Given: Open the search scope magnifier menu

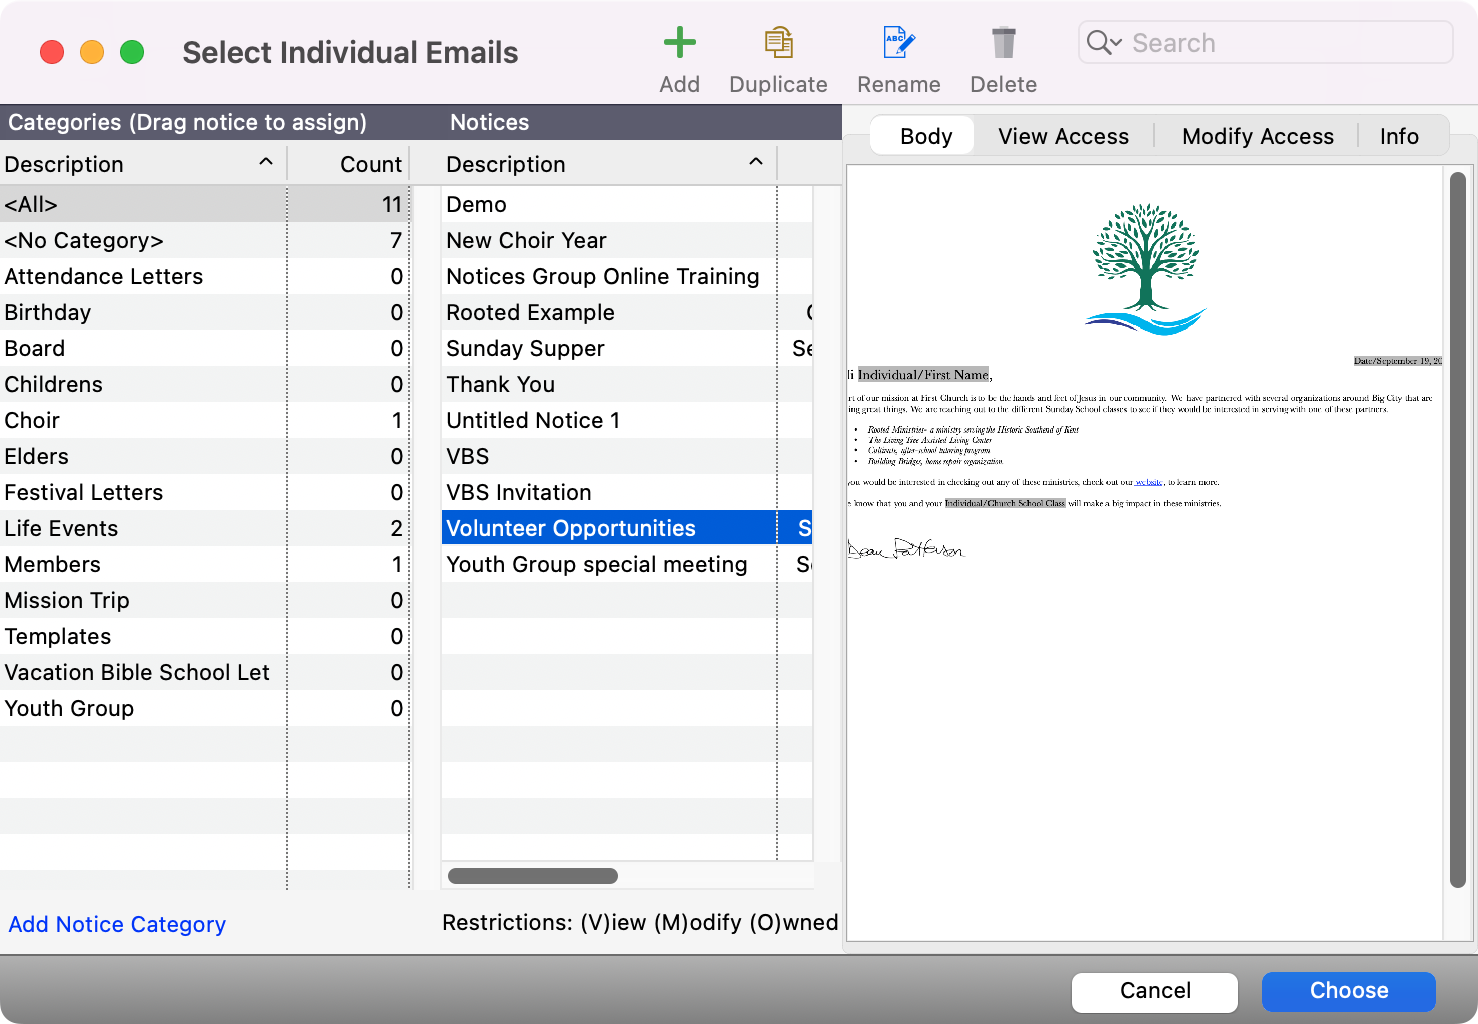Looking at the screenshot, I should click(1104, 42).
